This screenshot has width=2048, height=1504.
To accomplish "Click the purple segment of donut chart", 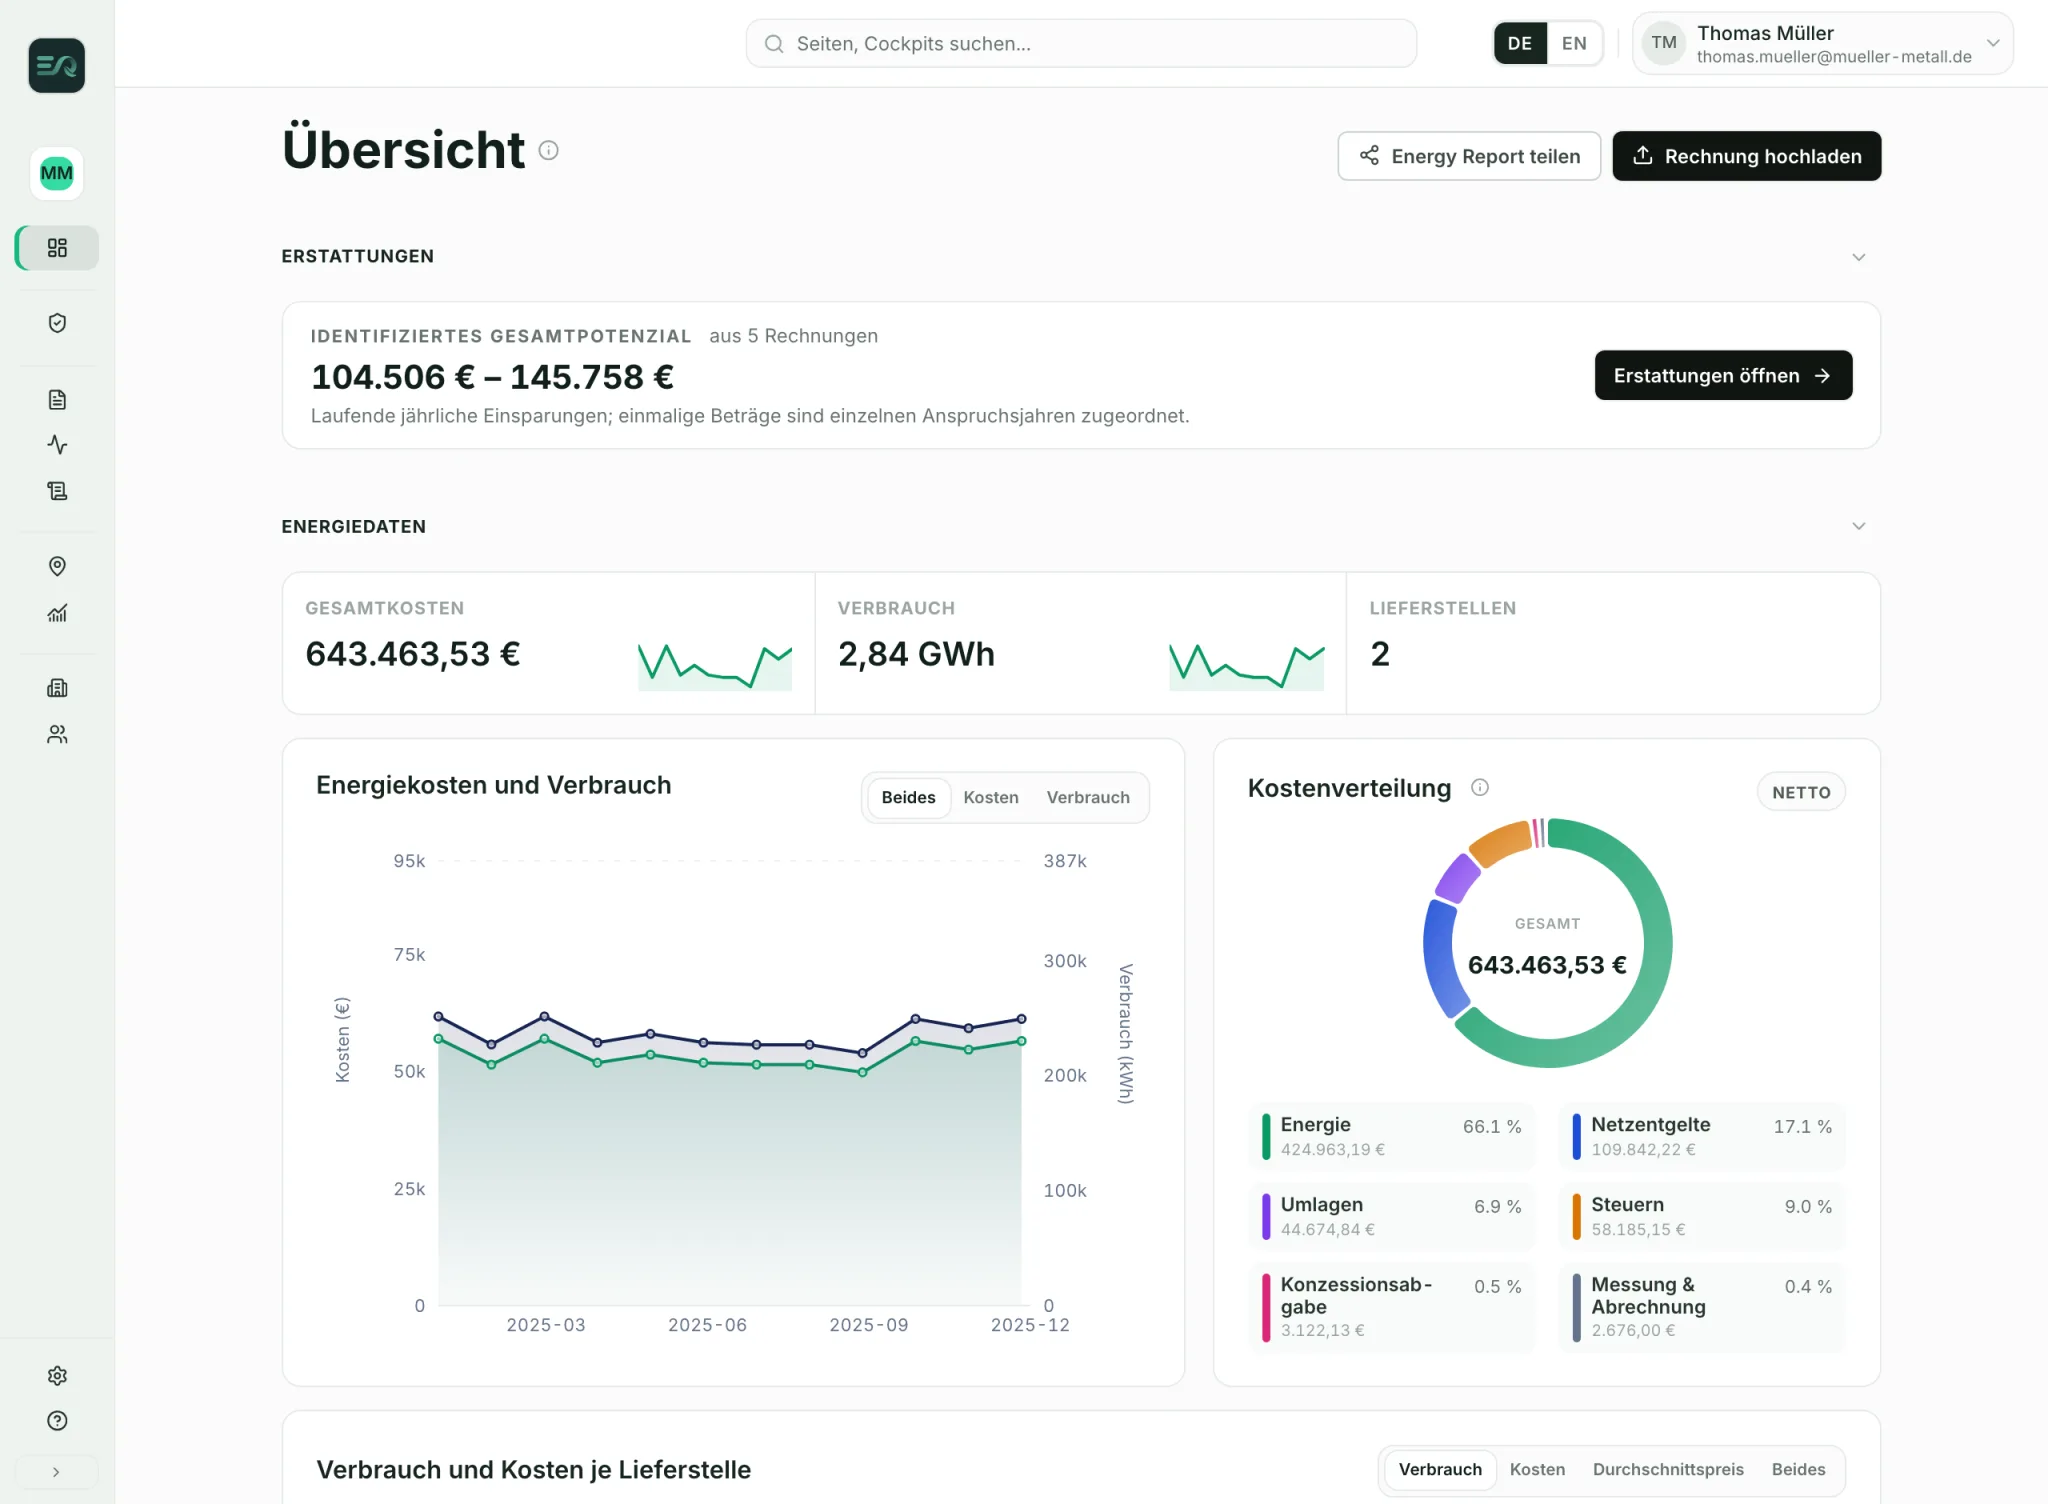I will [x=1457, y=878].
